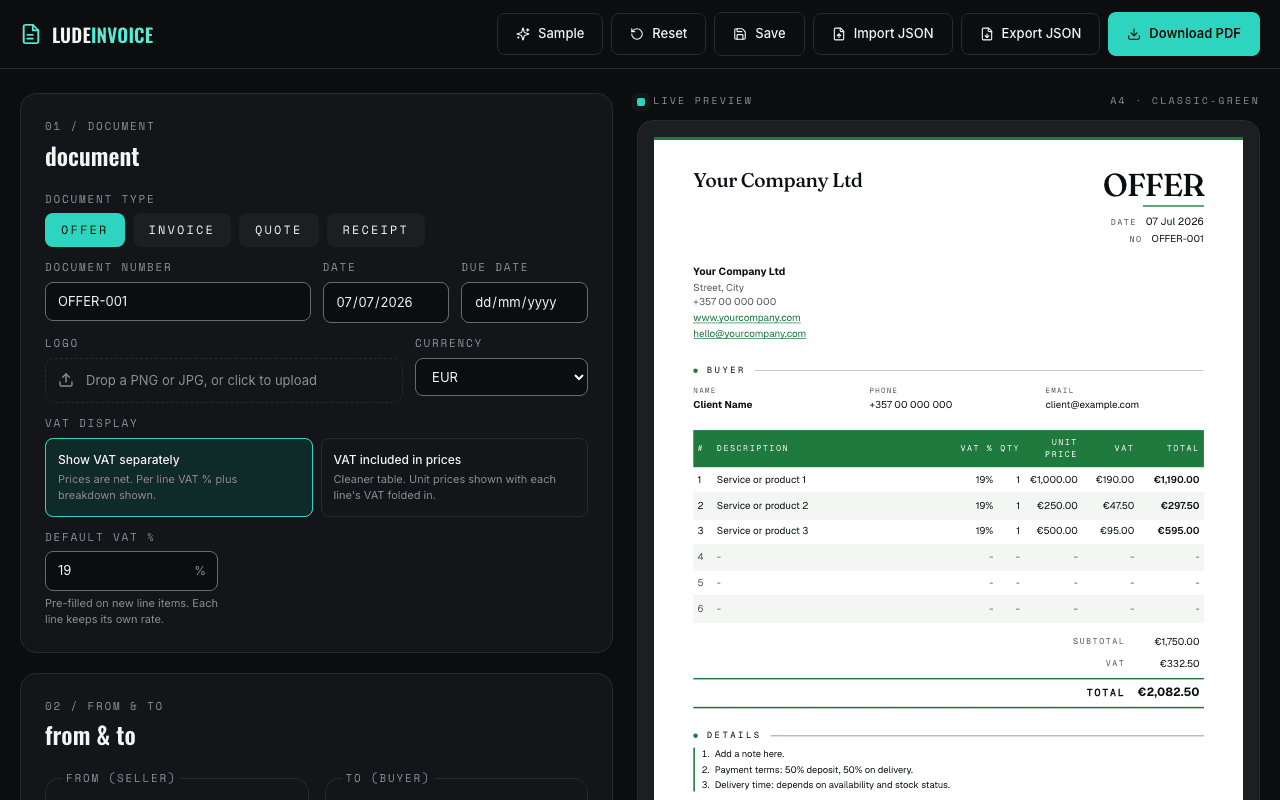Click the €2,082.50 grand total value
The image size is (1280, 800).
[1169, 692]
